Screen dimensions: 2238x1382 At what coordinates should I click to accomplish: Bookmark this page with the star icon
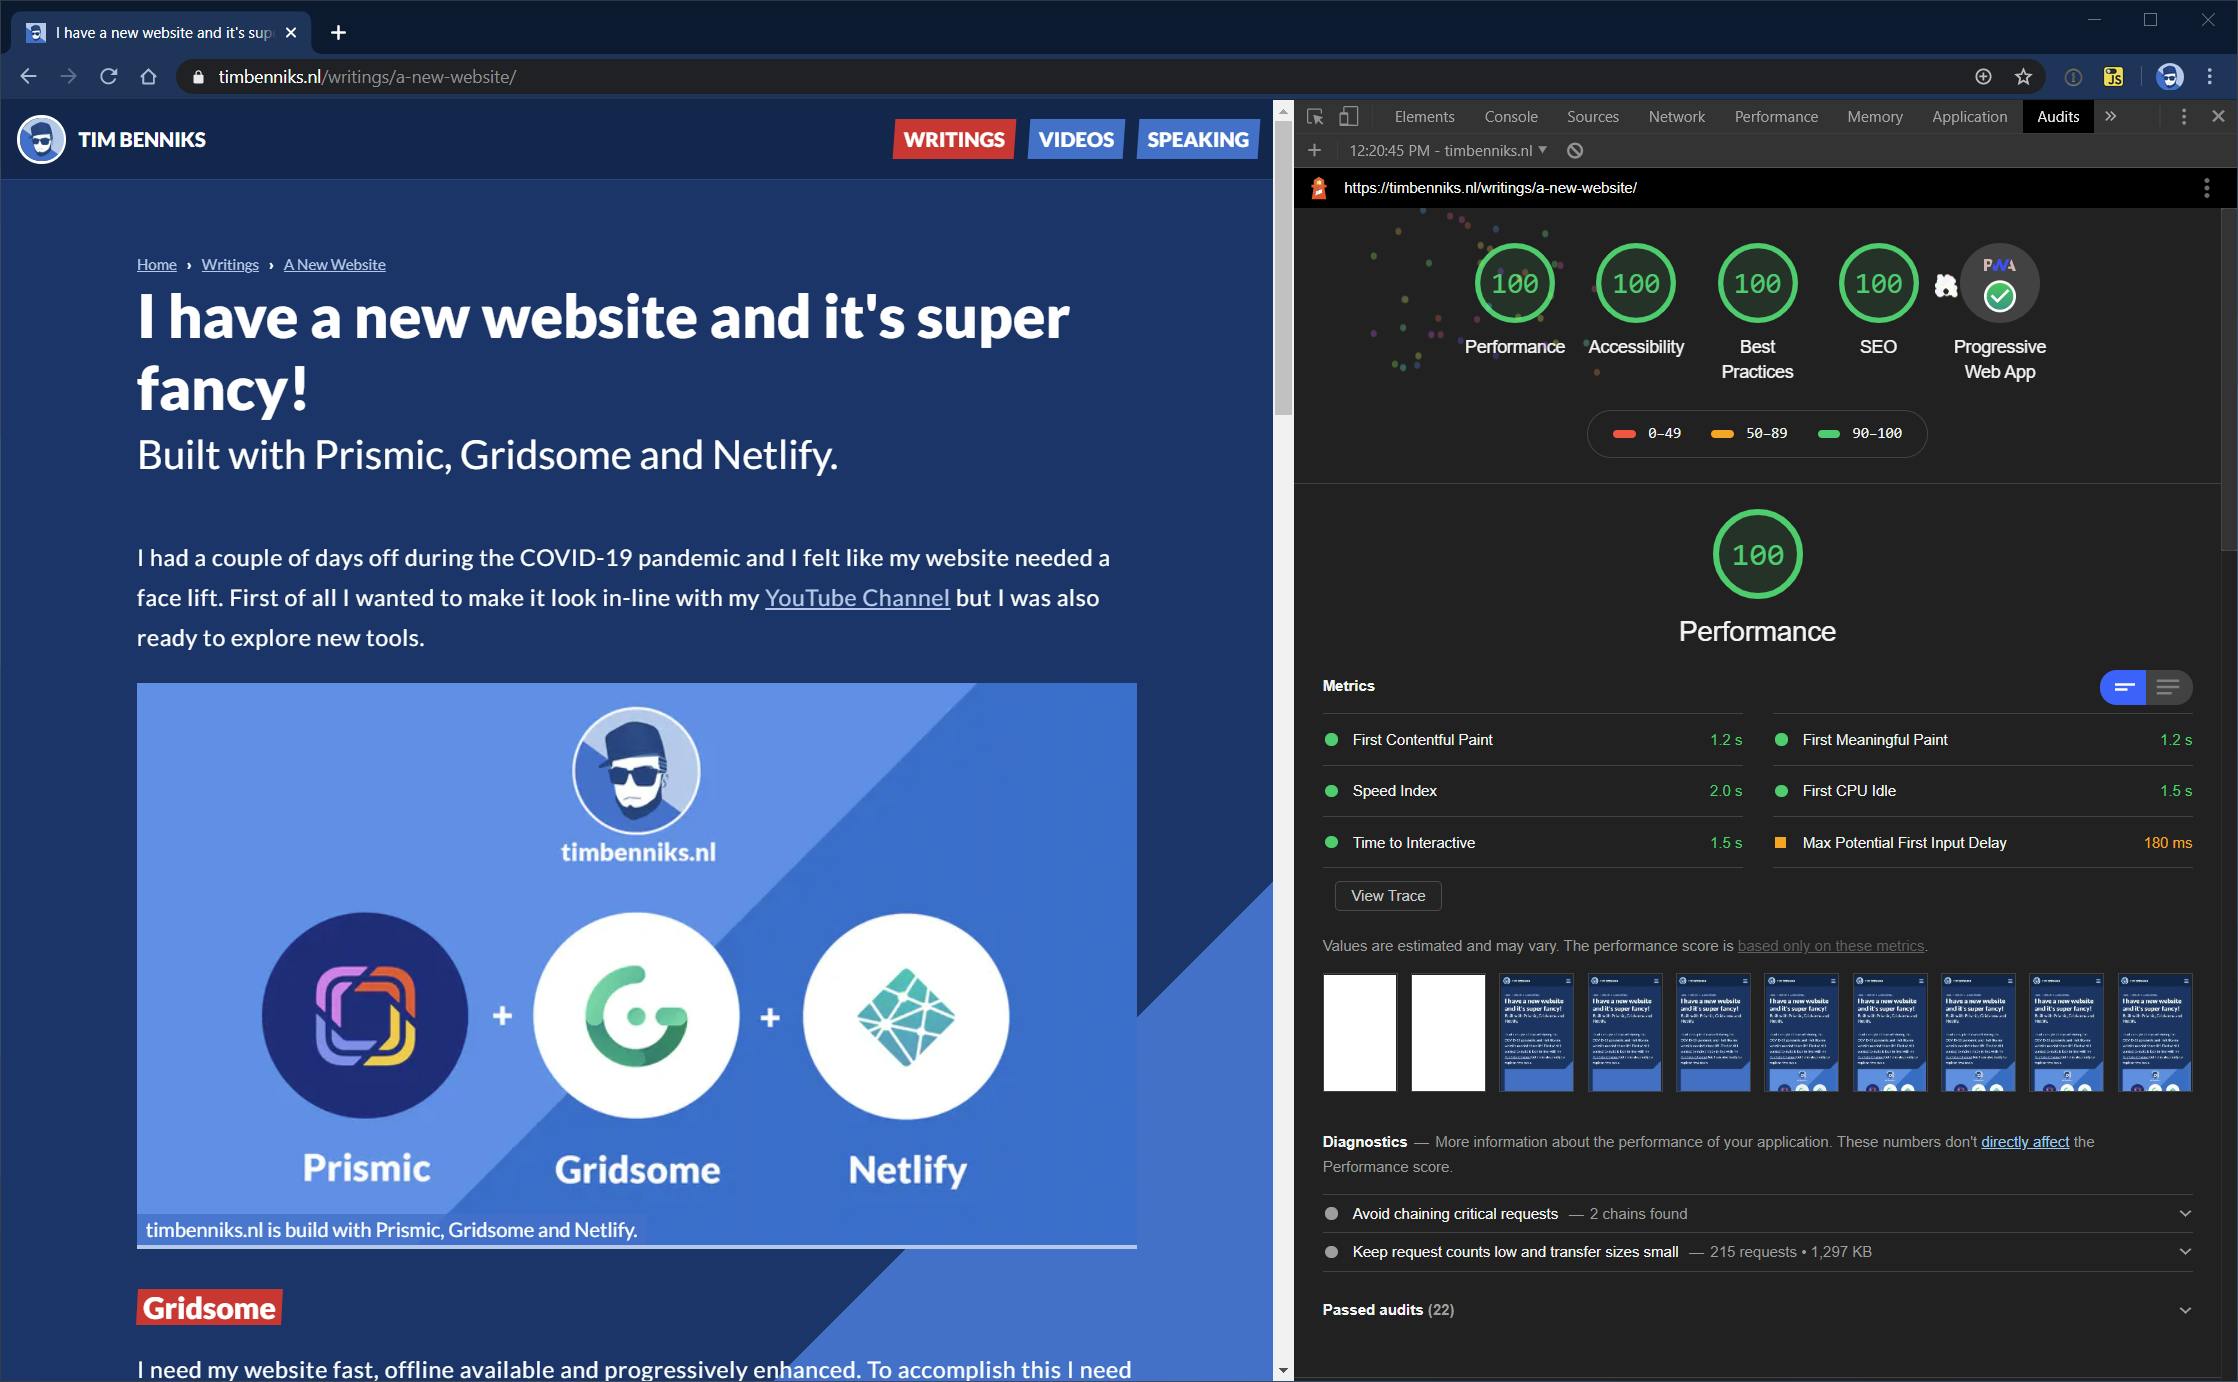point(2023,76)
